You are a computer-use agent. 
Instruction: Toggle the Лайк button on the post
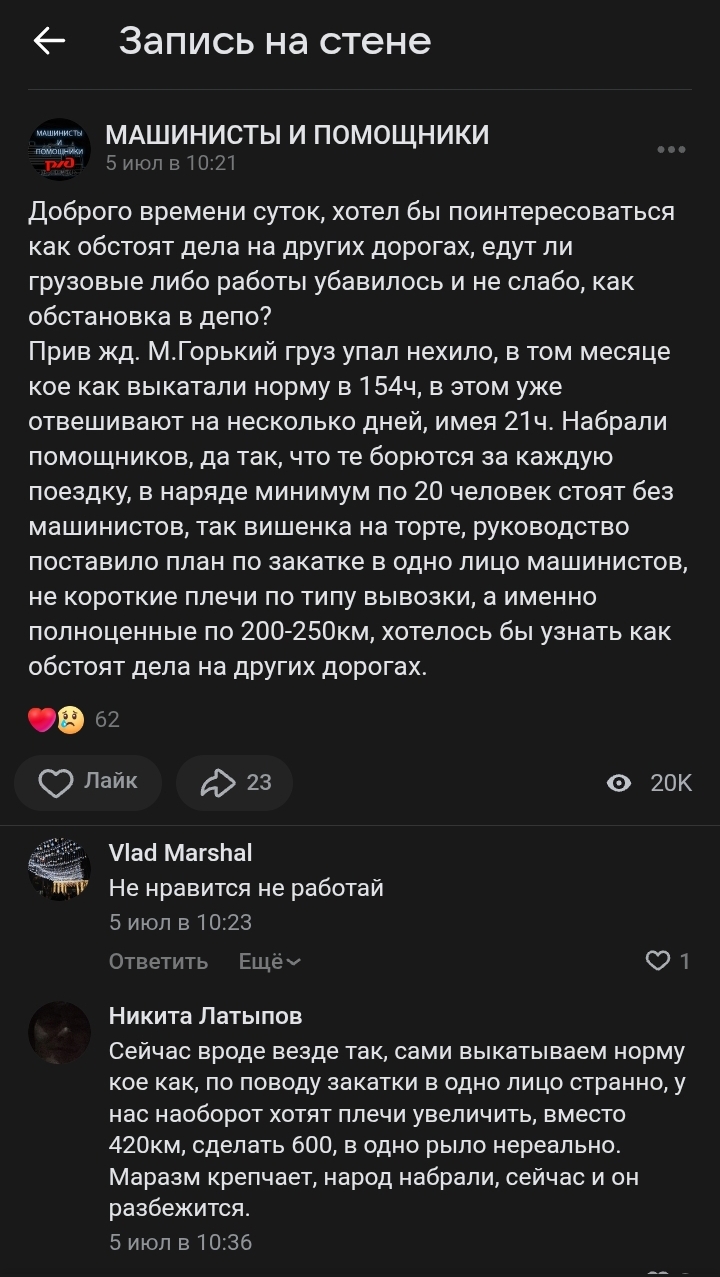coord(88,782)
